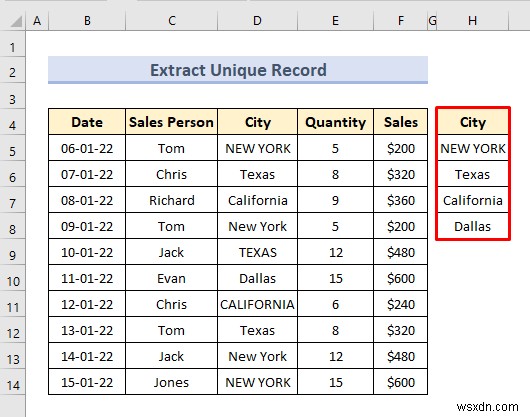Click the 'Jones' sales person cell
This screenshot has width=530, height=417.
pyautogui.click(x=171, y=382)
